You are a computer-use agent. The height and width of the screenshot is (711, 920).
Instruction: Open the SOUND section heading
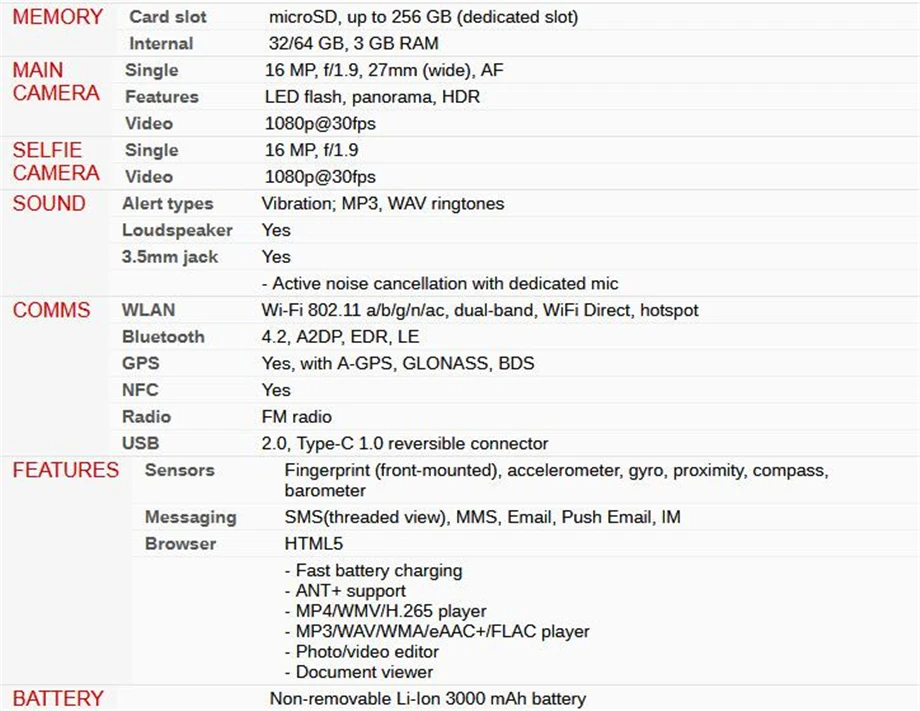coord(49,204)
